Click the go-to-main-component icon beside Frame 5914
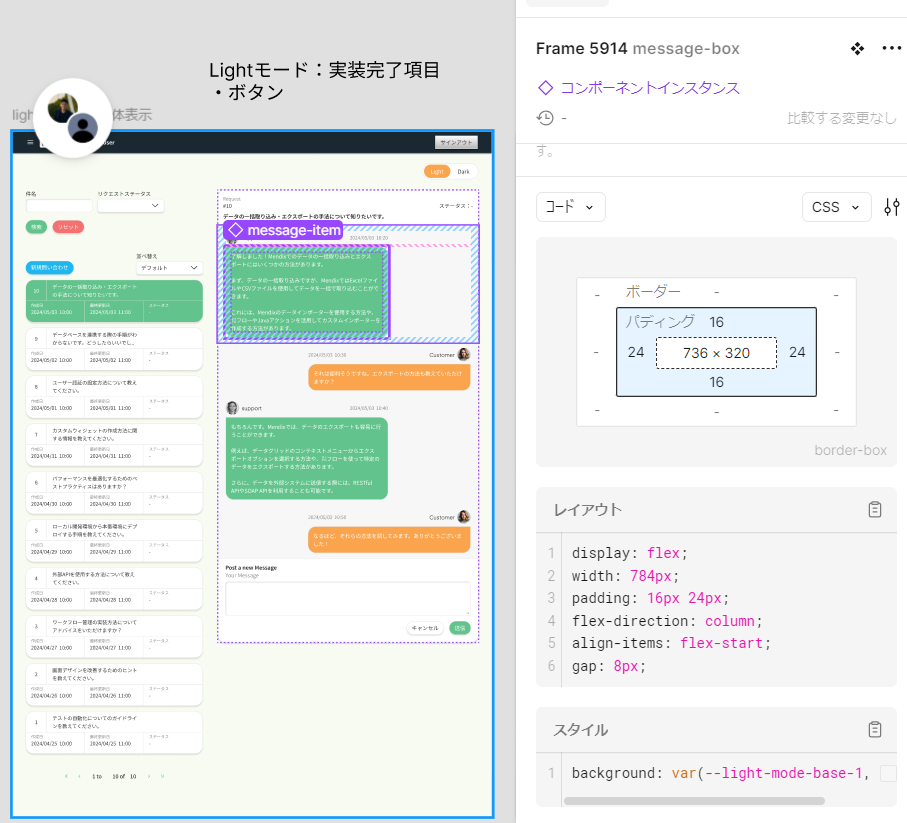This screenshot has height=823, width=907. coord(857,49)
